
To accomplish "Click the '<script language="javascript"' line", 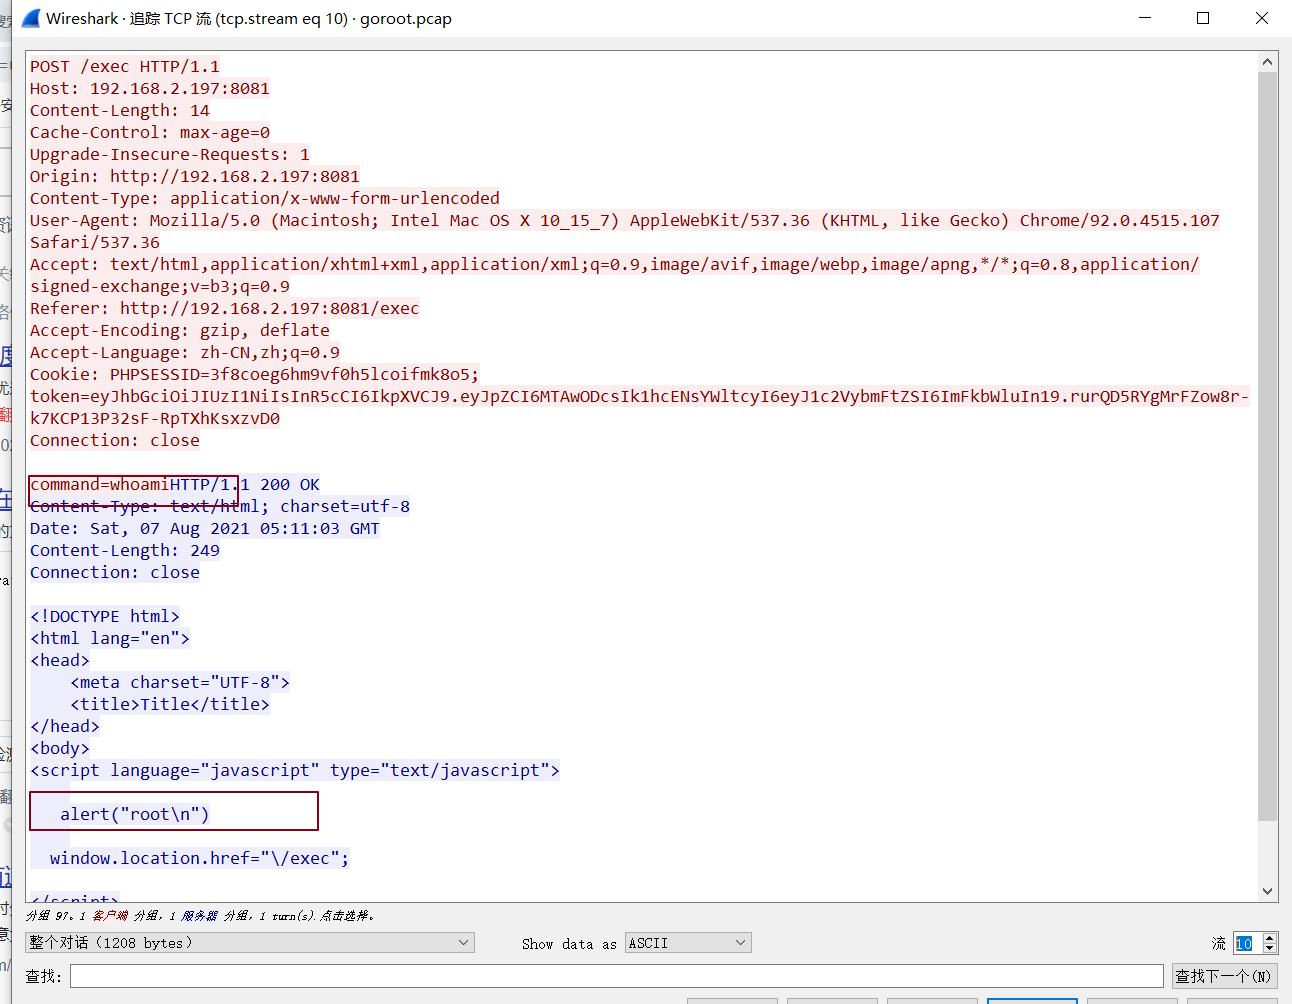I will point(295,771).
